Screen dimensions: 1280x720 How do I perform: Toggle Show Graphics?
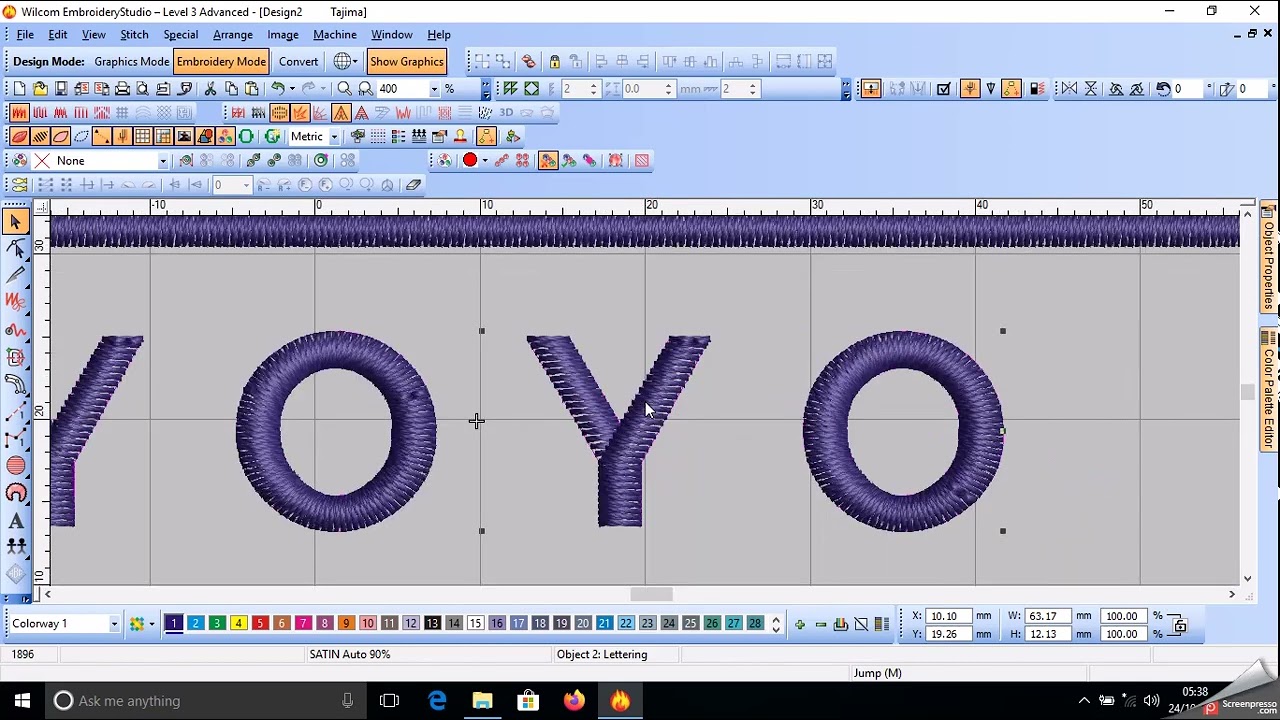[x=406, y=62]
